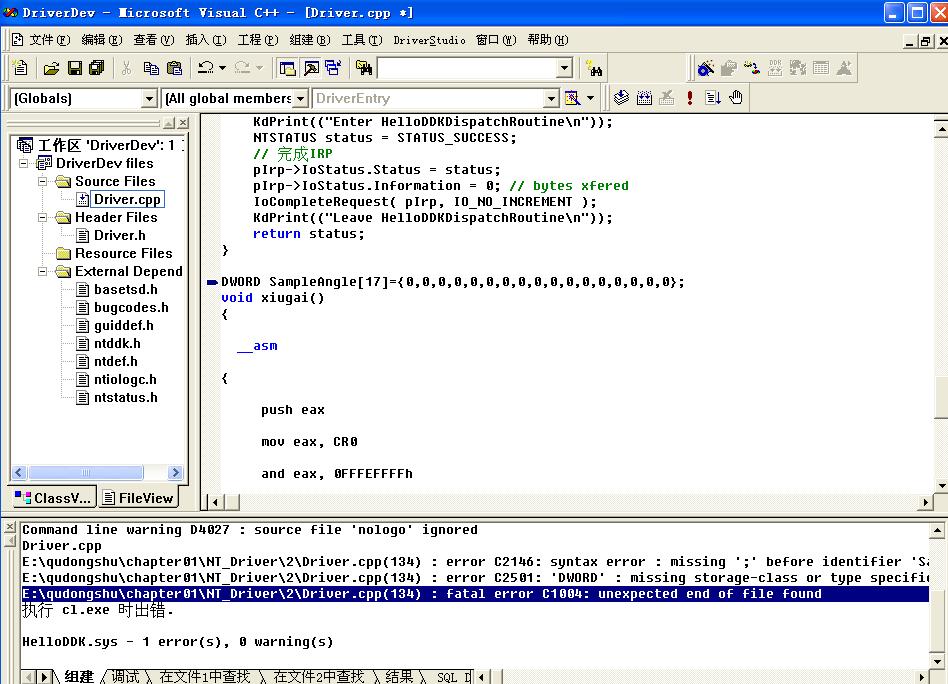The image size is (948, 684).
Task: Open the 工程(P) menu
Action: click(x=258, y=40)
